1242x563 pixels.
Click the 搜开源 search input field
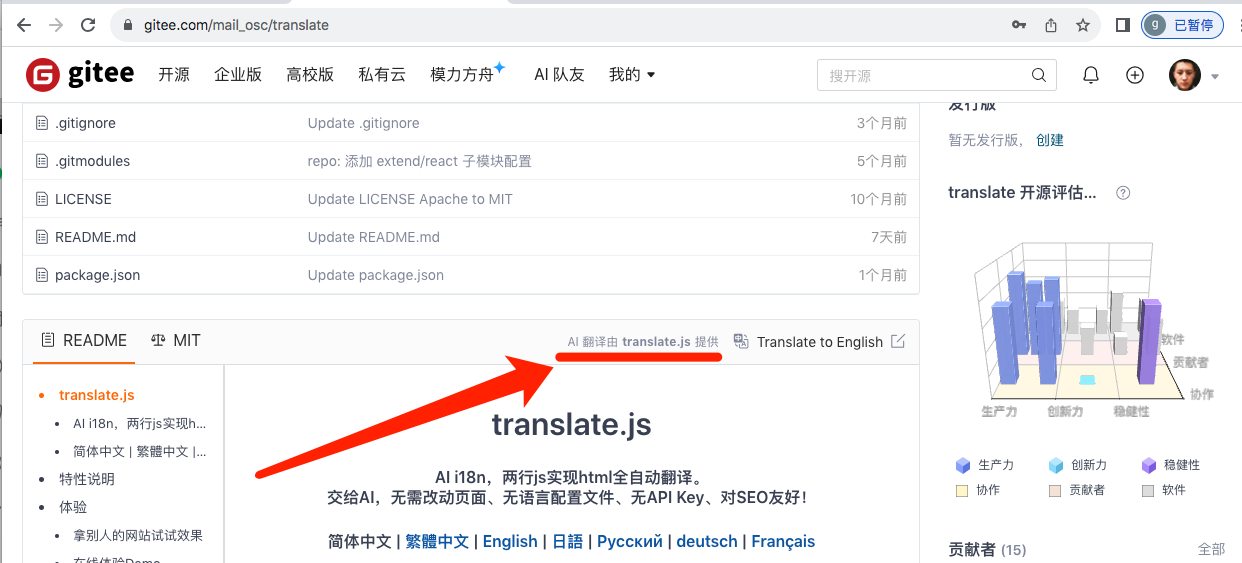pyautogui.click(x=924, y=75)
